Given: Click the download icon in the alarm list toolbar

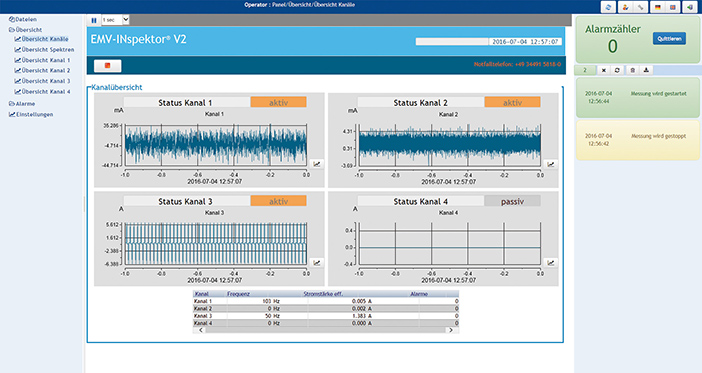Looking at the screenshot, I should (x=646, y=70).
